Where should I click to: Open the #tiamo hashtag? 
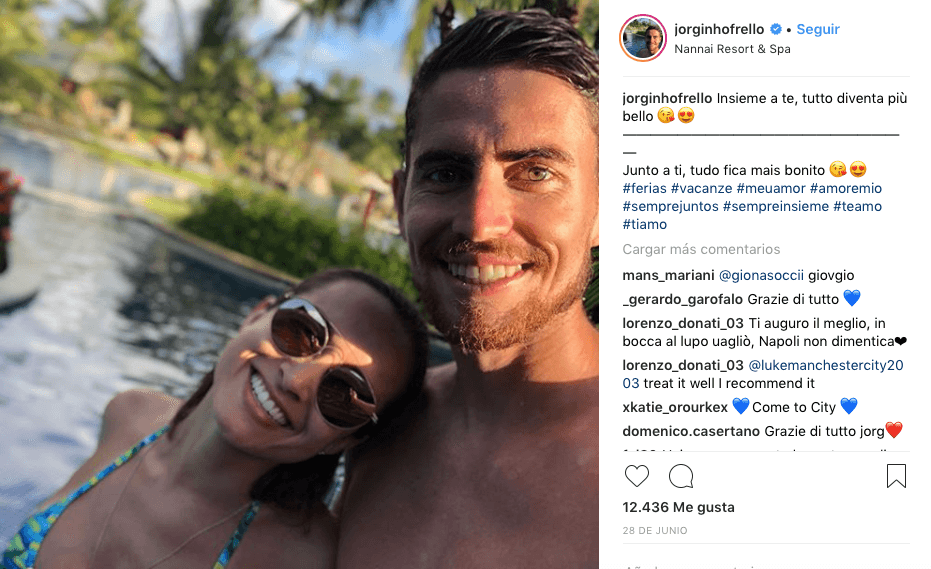pyautogui.click(x=644, y=225)
